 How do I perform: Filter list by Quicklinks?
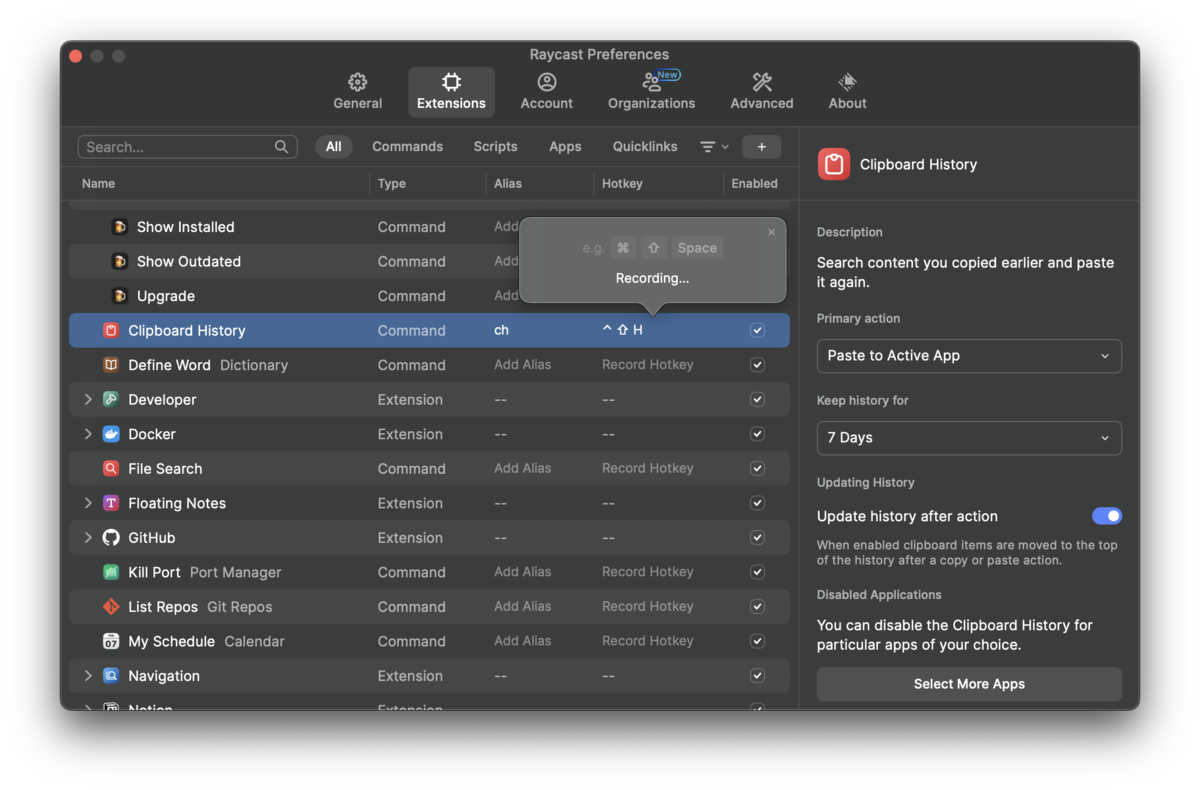(645, 147)
